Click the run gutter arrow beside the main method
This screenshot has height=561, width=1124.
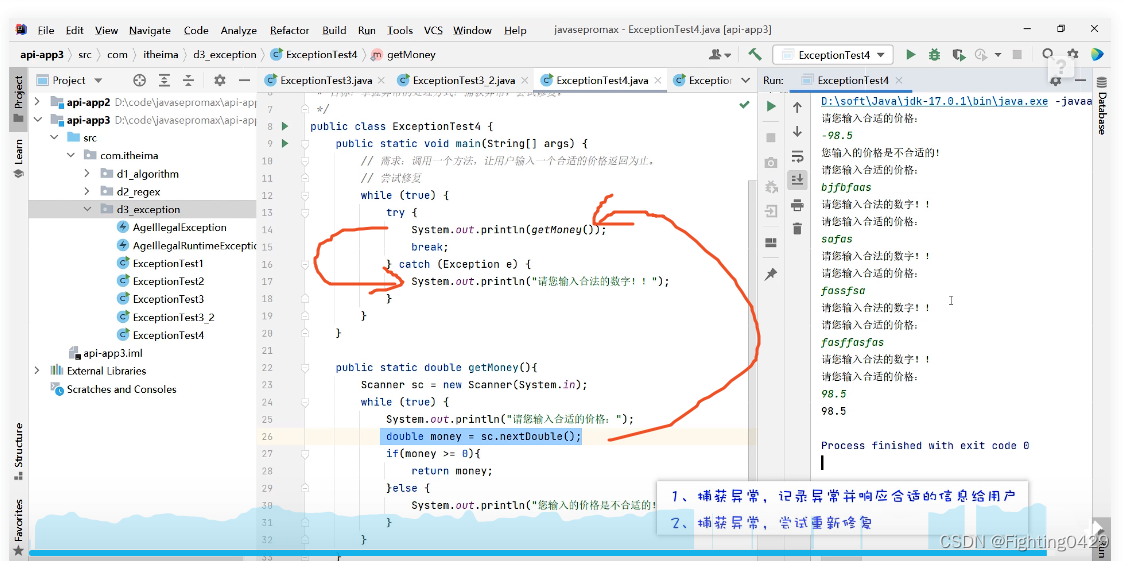285,143
